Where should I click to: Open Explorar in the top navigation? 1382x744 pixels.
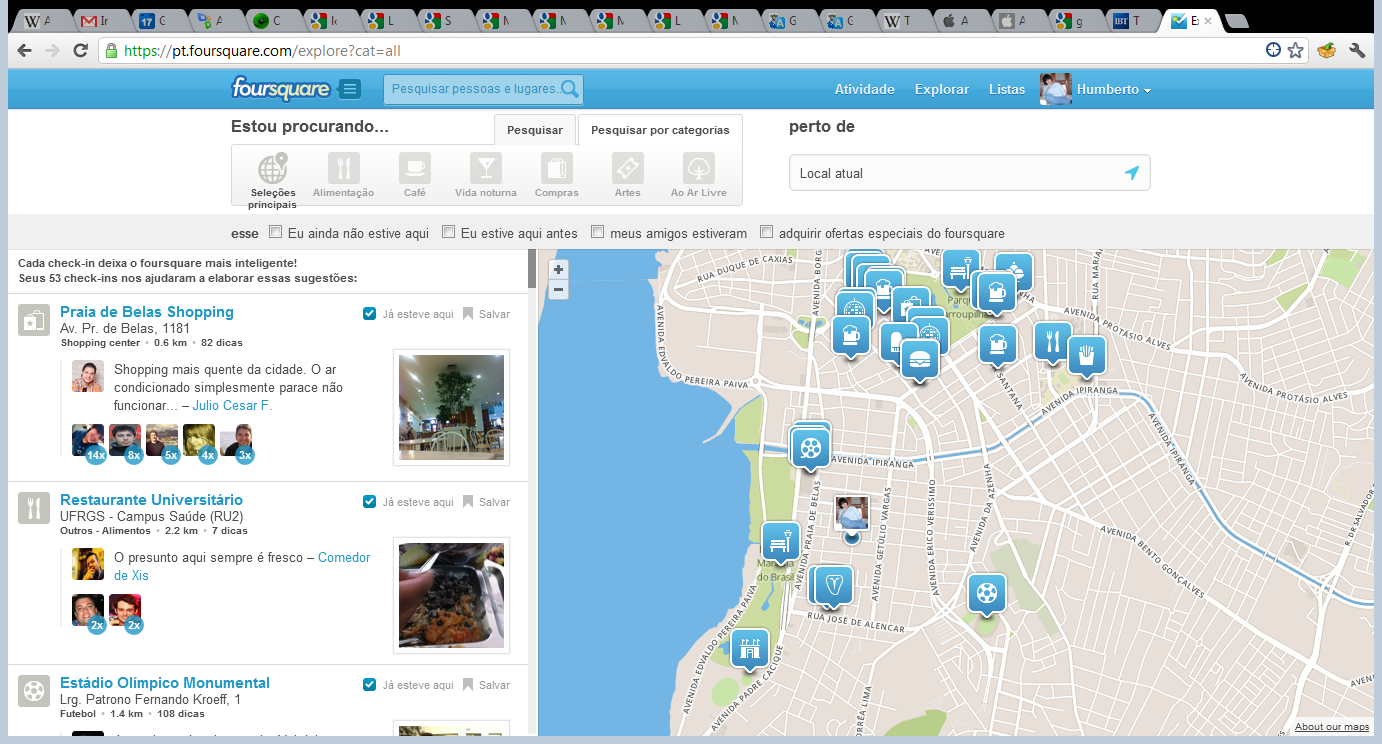(942, 89)
